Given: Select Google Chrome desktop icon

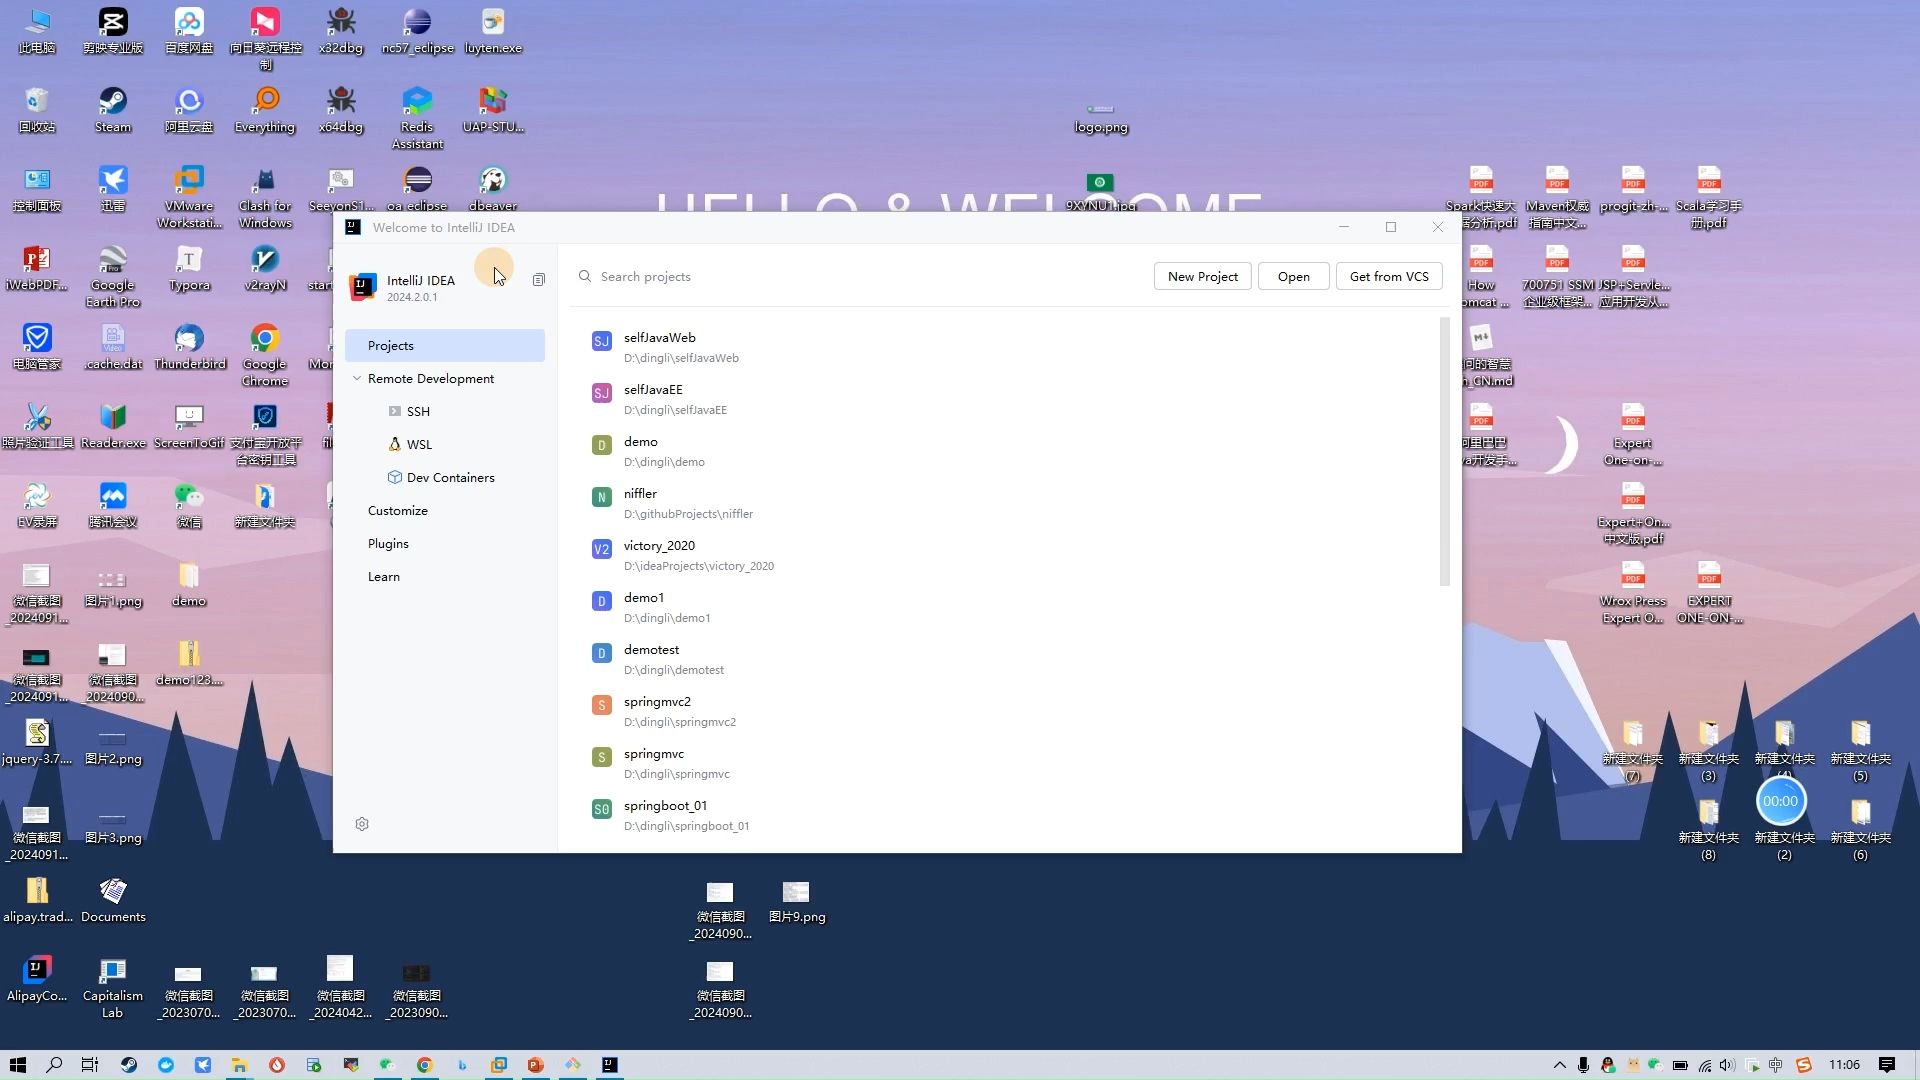Looking at the screenshot, I should tap(265, 355).
